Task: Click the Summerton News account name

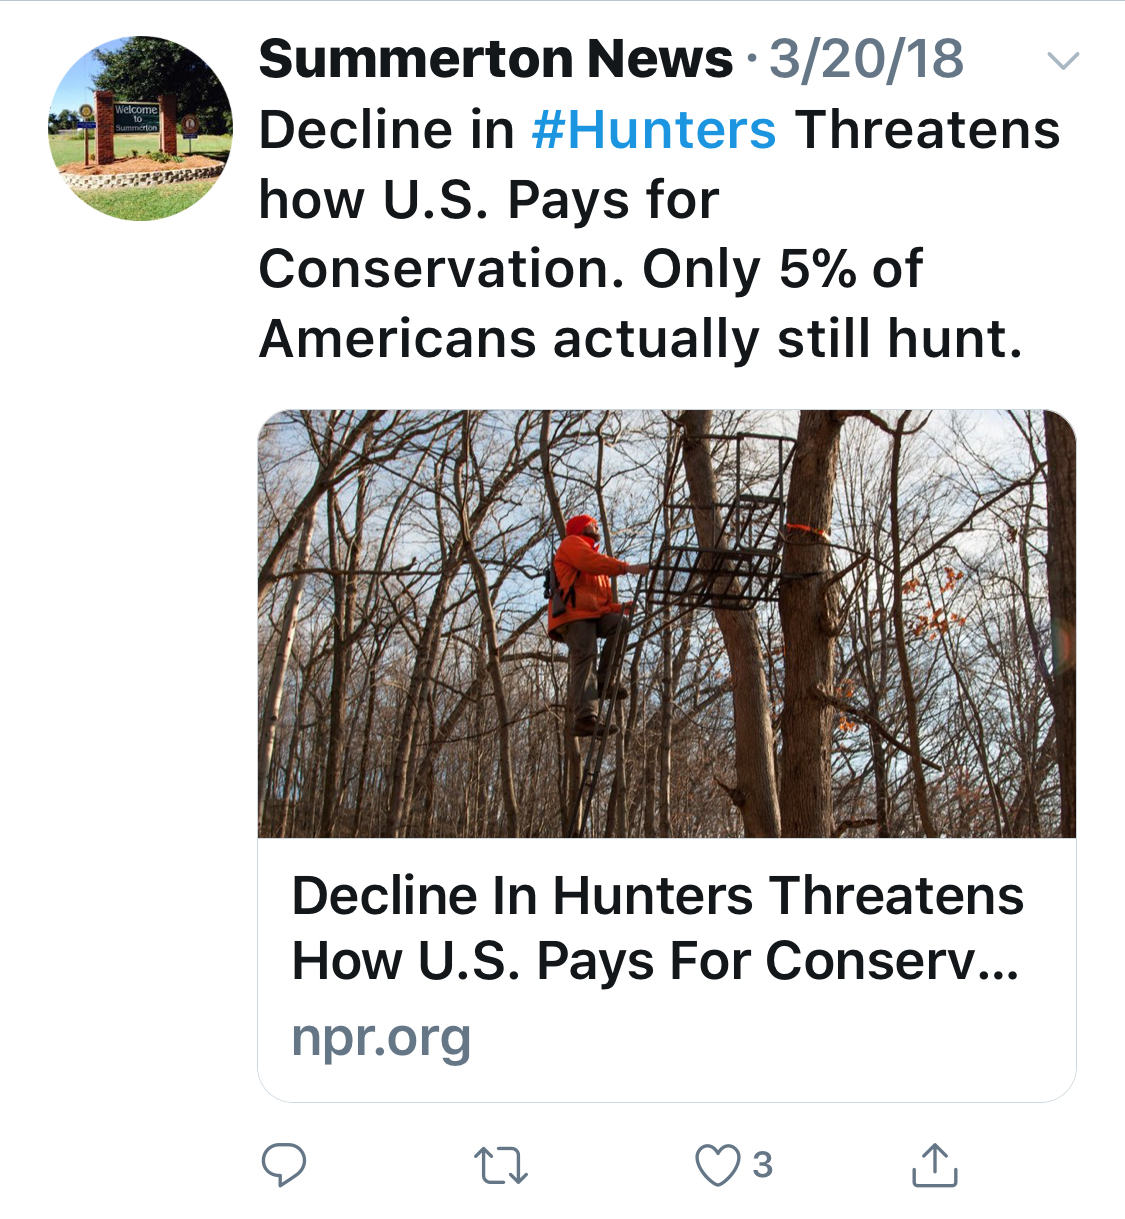Action: tap(495, 59)
